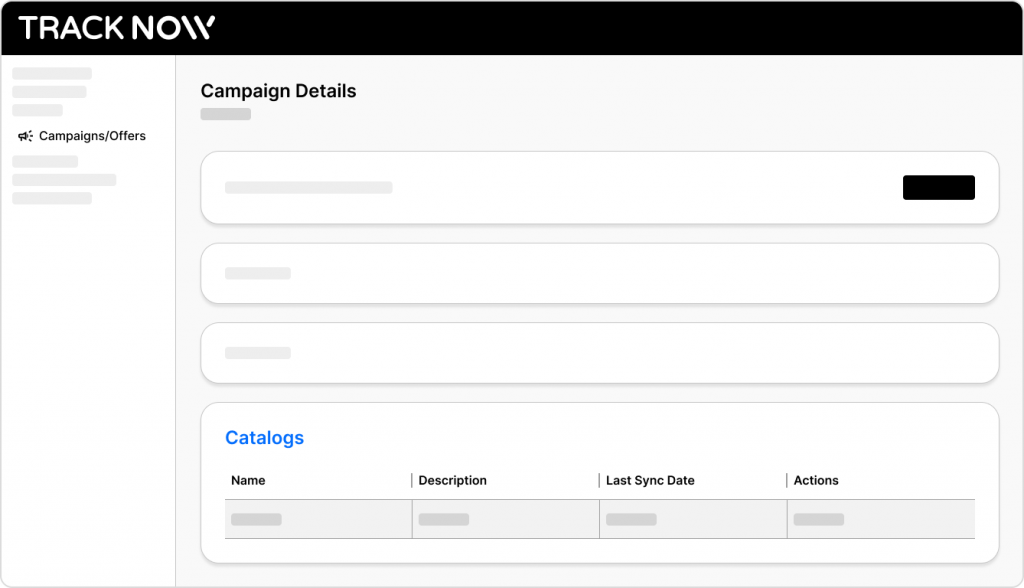This screenshot has height=588, width=1024.
Task: Click the black button in the top card
Action: click(x=938, y=188)
